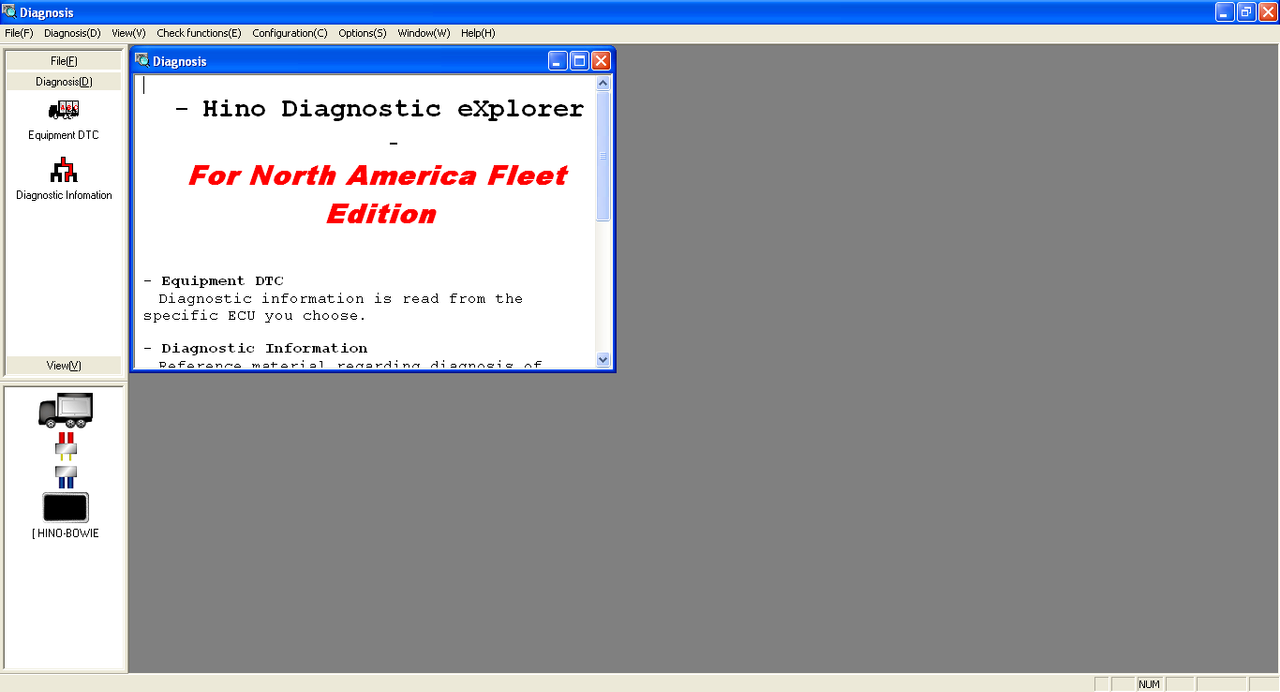The image size is (1280, 692).
Task: Minimize the inner Diagnosis window
Action: [x=558, y=61]
